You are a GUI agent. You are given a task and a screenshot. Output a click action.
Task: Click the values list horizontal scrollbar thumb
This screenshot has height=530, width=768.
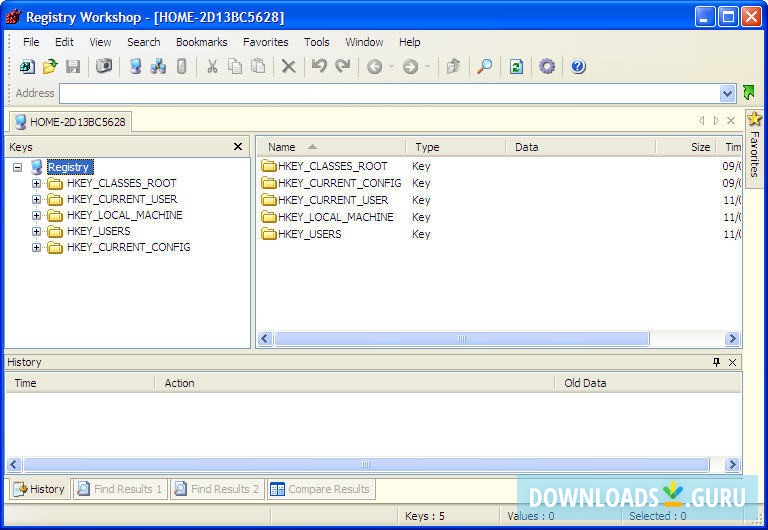[x=462, y=338]
